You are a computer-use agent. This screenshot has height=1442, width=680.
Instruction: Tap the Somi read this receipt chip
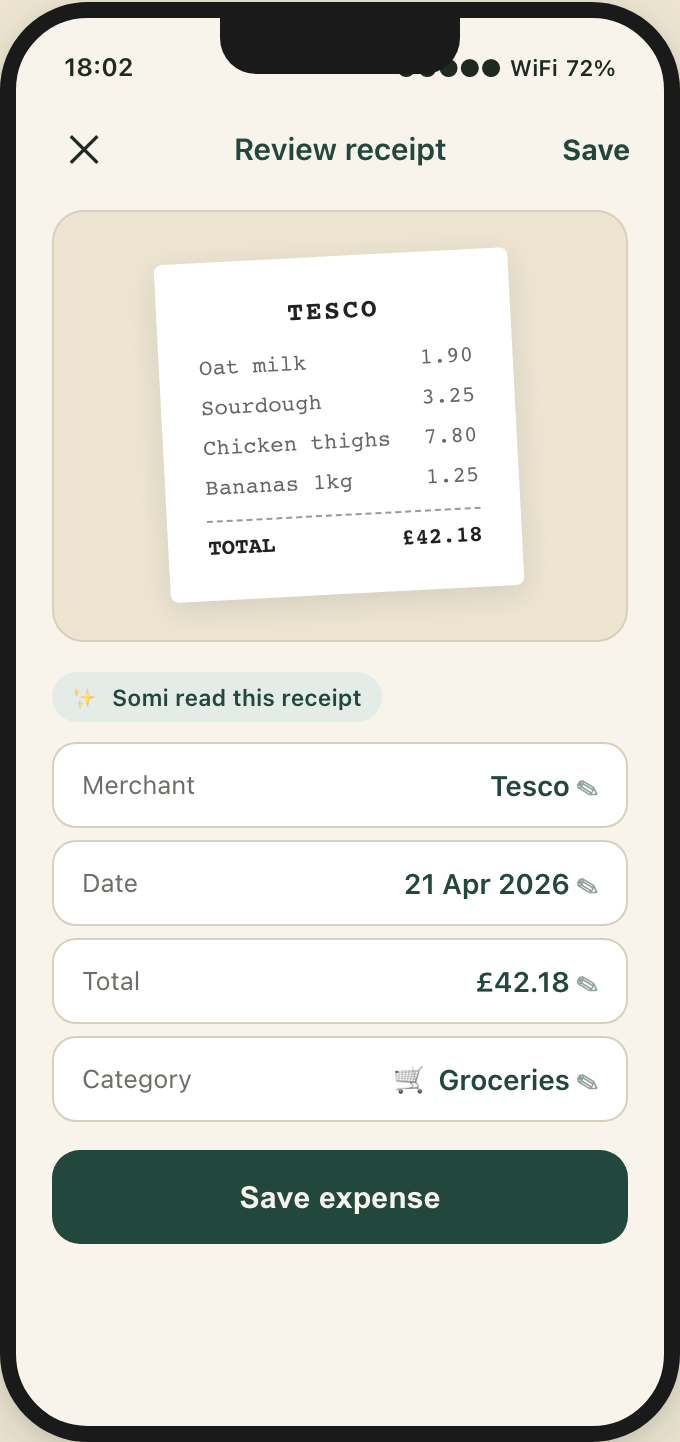point(217,697)
